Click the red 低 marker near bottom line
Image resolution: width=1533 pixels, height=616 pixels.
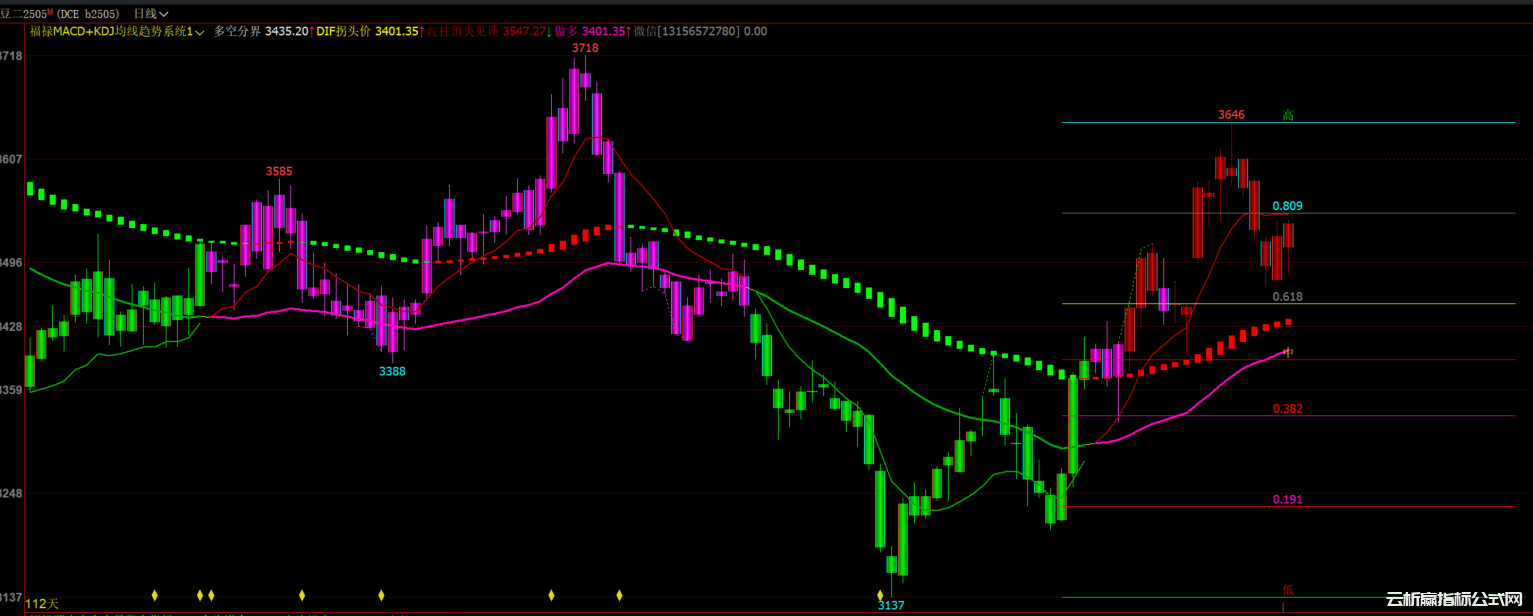pyautogui.click(x=1288, y=589)
